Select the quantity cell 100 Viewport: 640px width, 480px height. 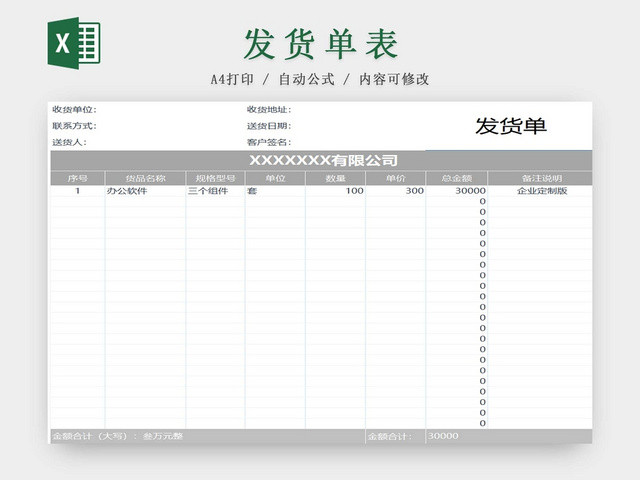(x=336, y=191)
